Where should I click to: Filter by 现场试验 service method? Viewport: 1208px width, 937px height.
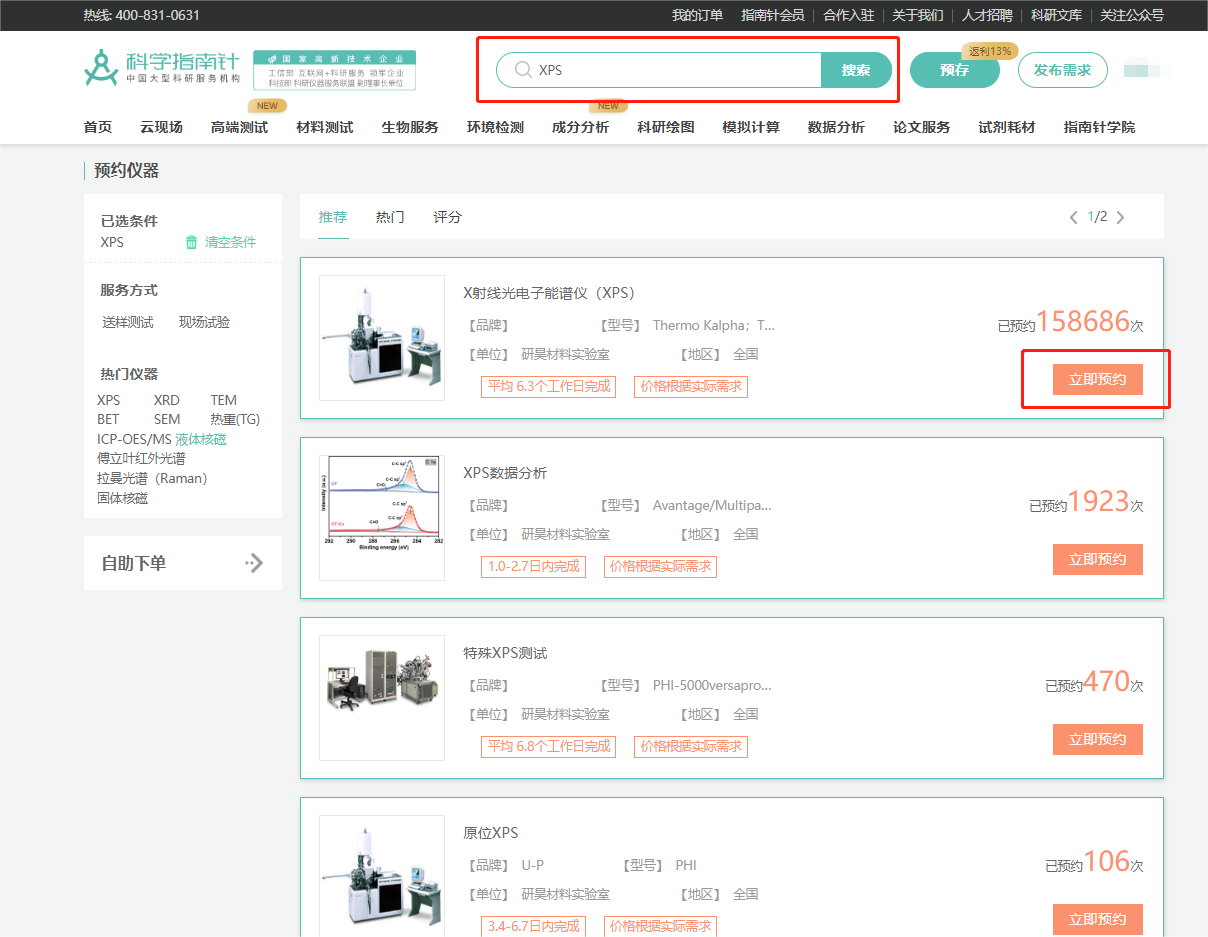click(204, 322)
